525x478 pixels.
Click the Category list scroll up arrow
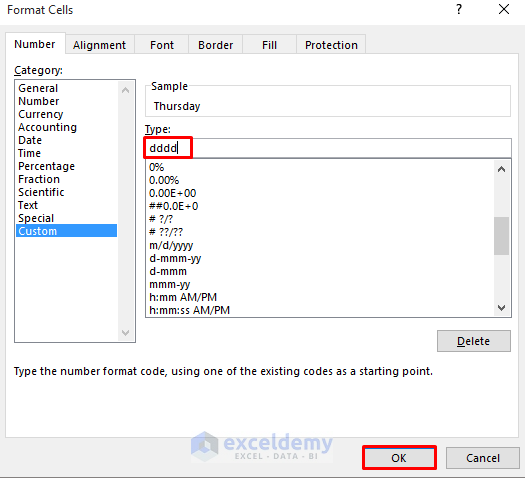click(126, 90)
